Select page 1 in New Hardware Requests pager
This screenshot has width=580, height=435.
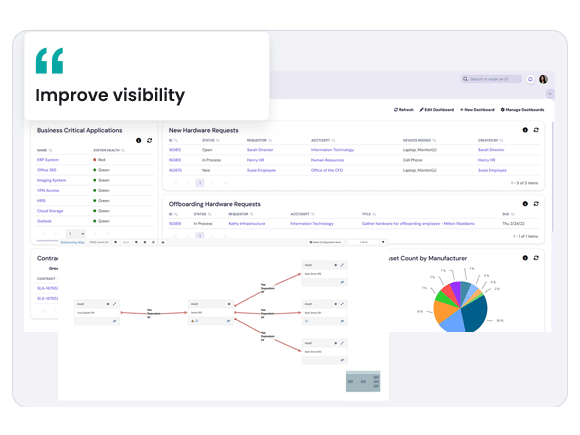pyautogui.click(x=200, y=183)
